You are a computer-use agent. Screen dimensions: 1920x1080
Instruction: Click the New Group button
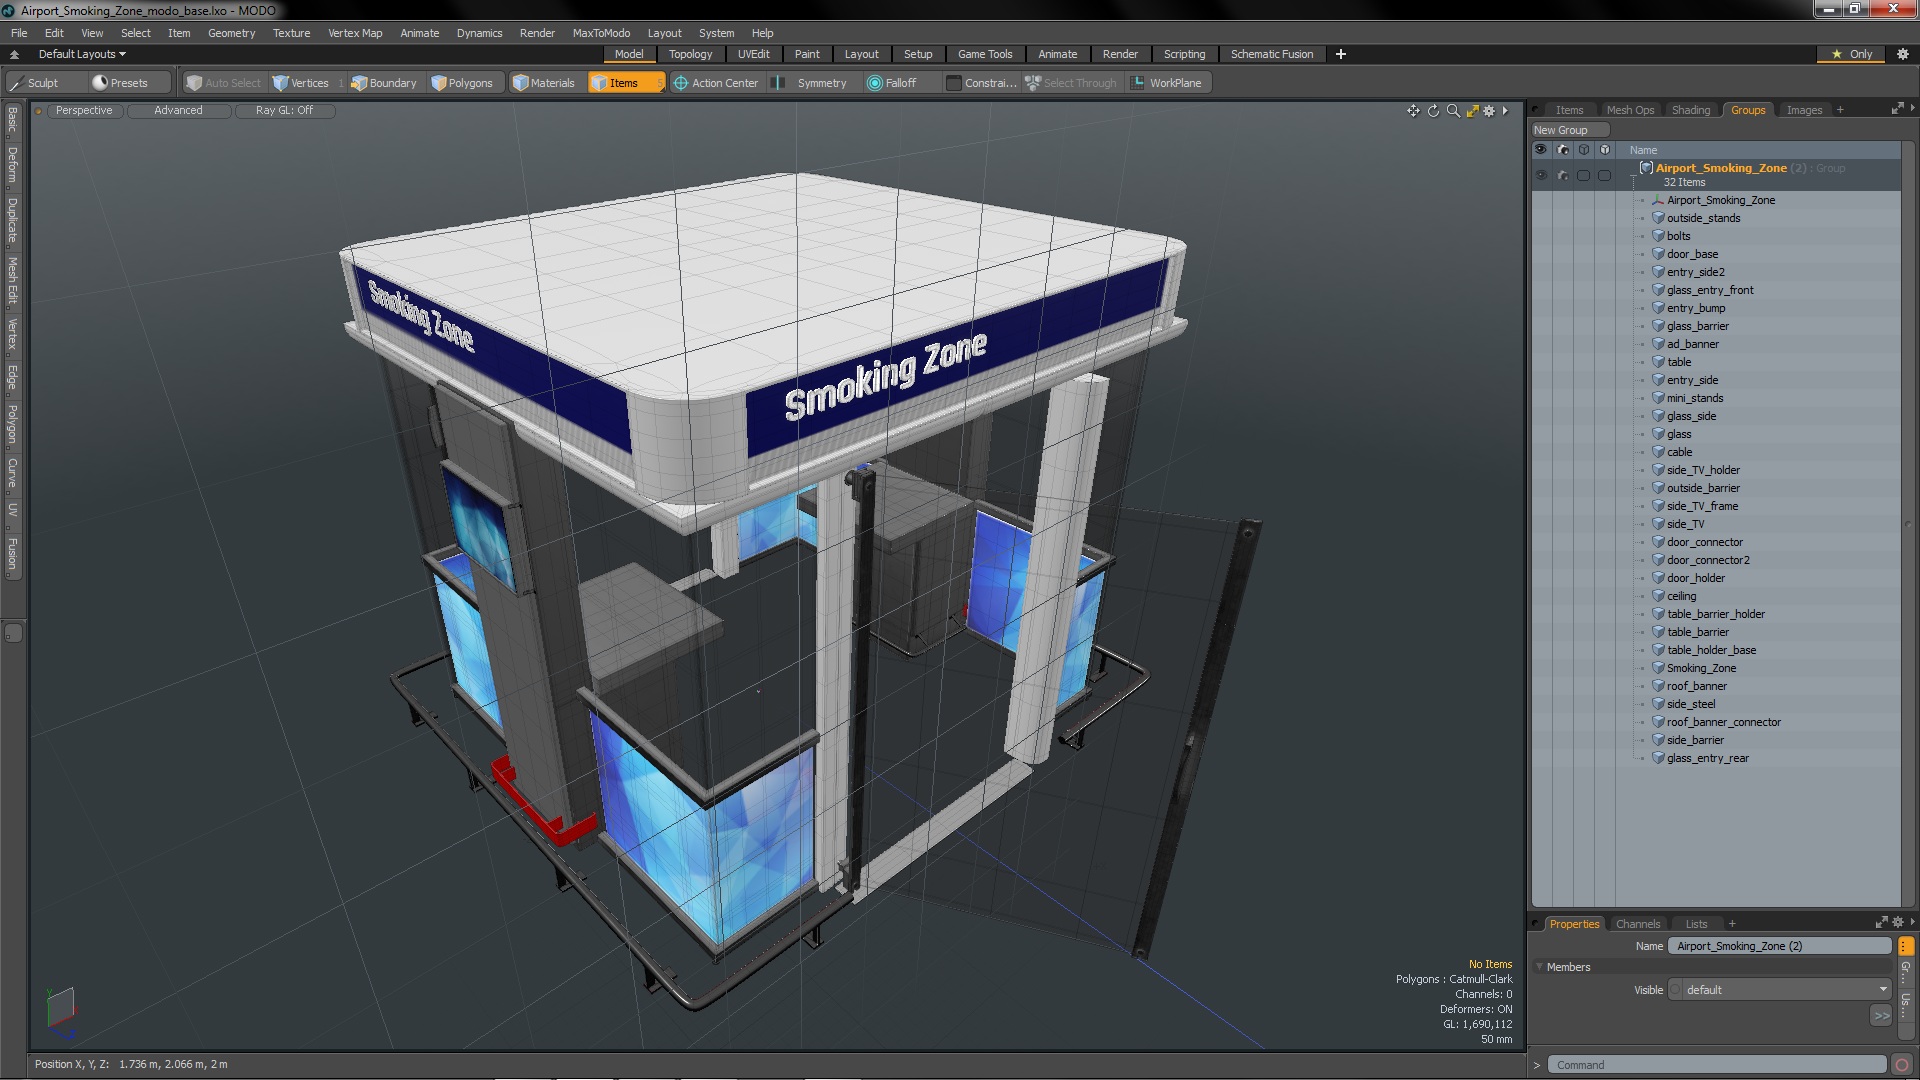pyautogui.click(x=1569, y=130)
